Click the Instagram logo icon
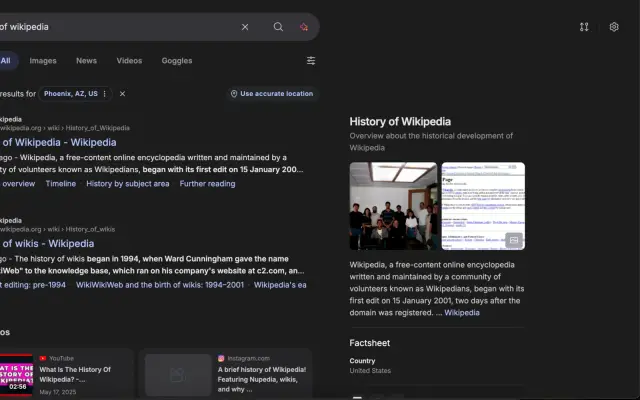The height and width of the screenshot is (400, 640). point(221,358)
